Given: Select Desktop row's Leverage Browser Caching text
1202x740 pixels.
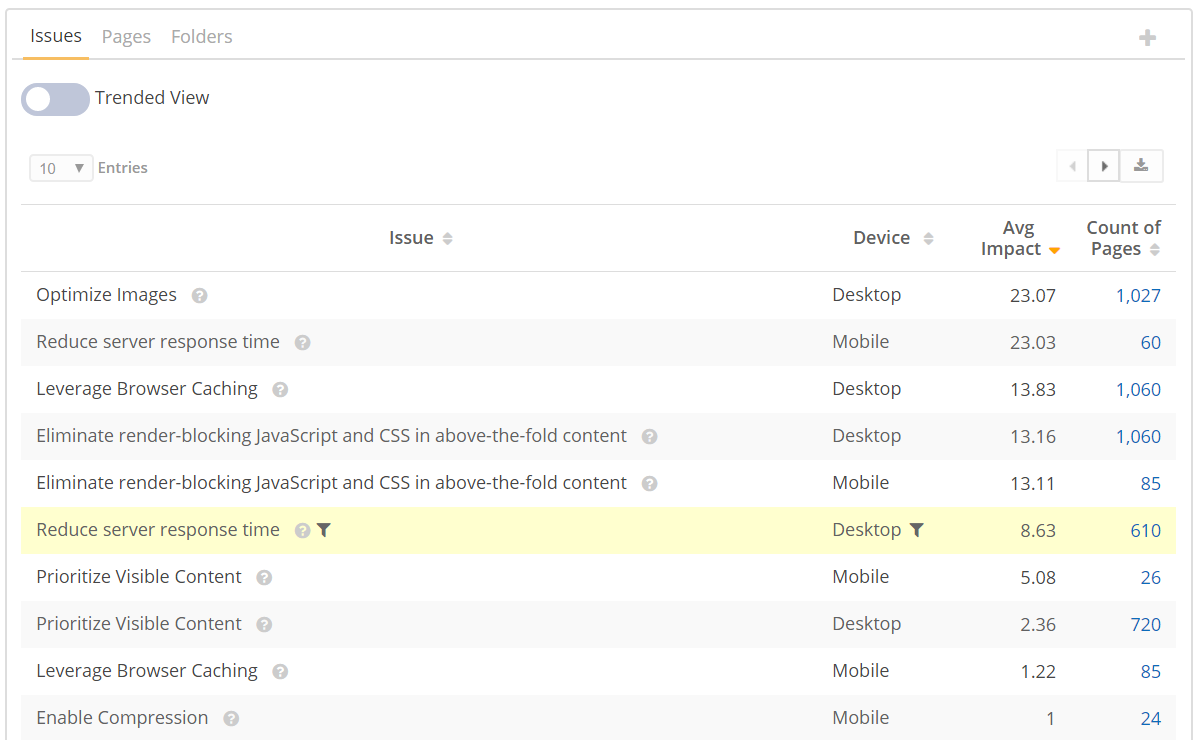Looking at the screenshot, I should [147, 389].
